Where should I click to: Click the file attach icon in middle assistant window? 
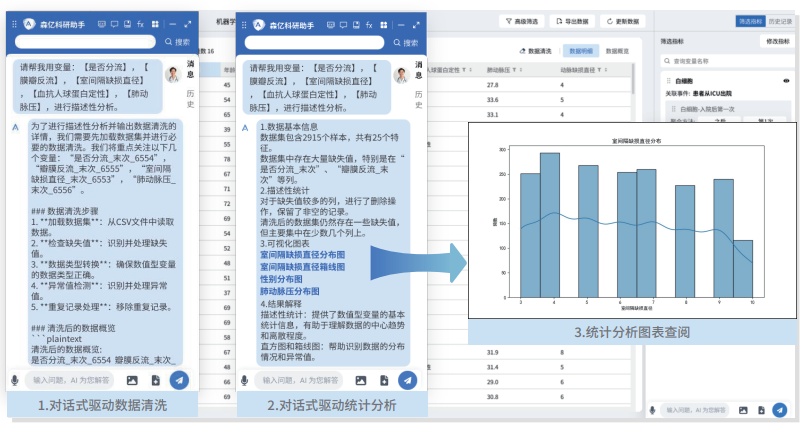tap(384, 380)
